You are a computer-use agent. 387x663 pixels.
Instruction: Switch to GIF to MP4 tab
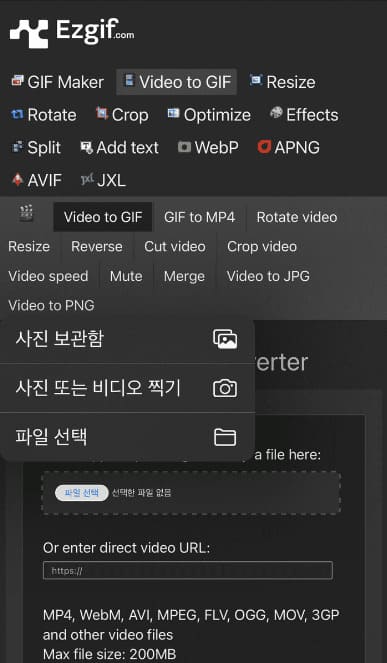coord(199,217)
